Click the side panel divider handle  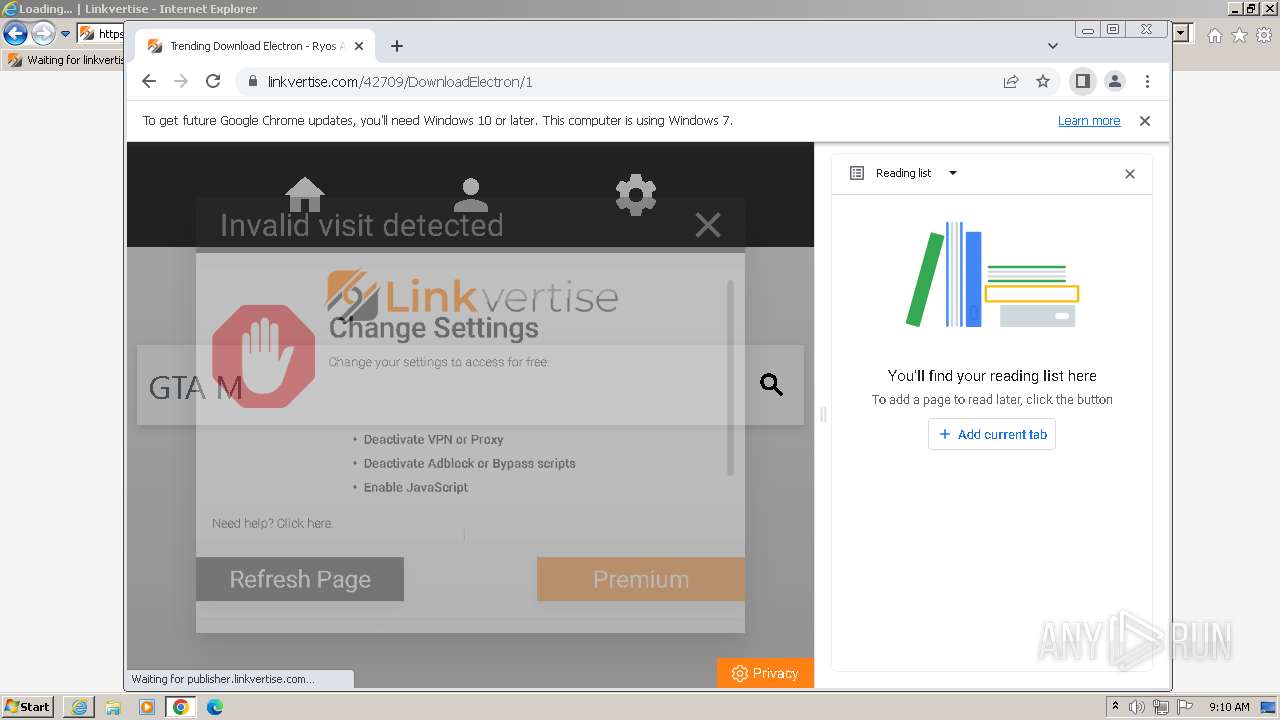coord(823,414)
